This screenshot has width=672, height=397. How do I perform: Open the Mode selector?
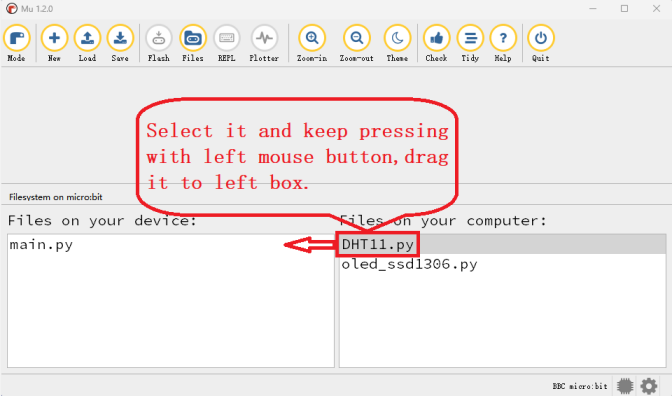tap(17, 43)
